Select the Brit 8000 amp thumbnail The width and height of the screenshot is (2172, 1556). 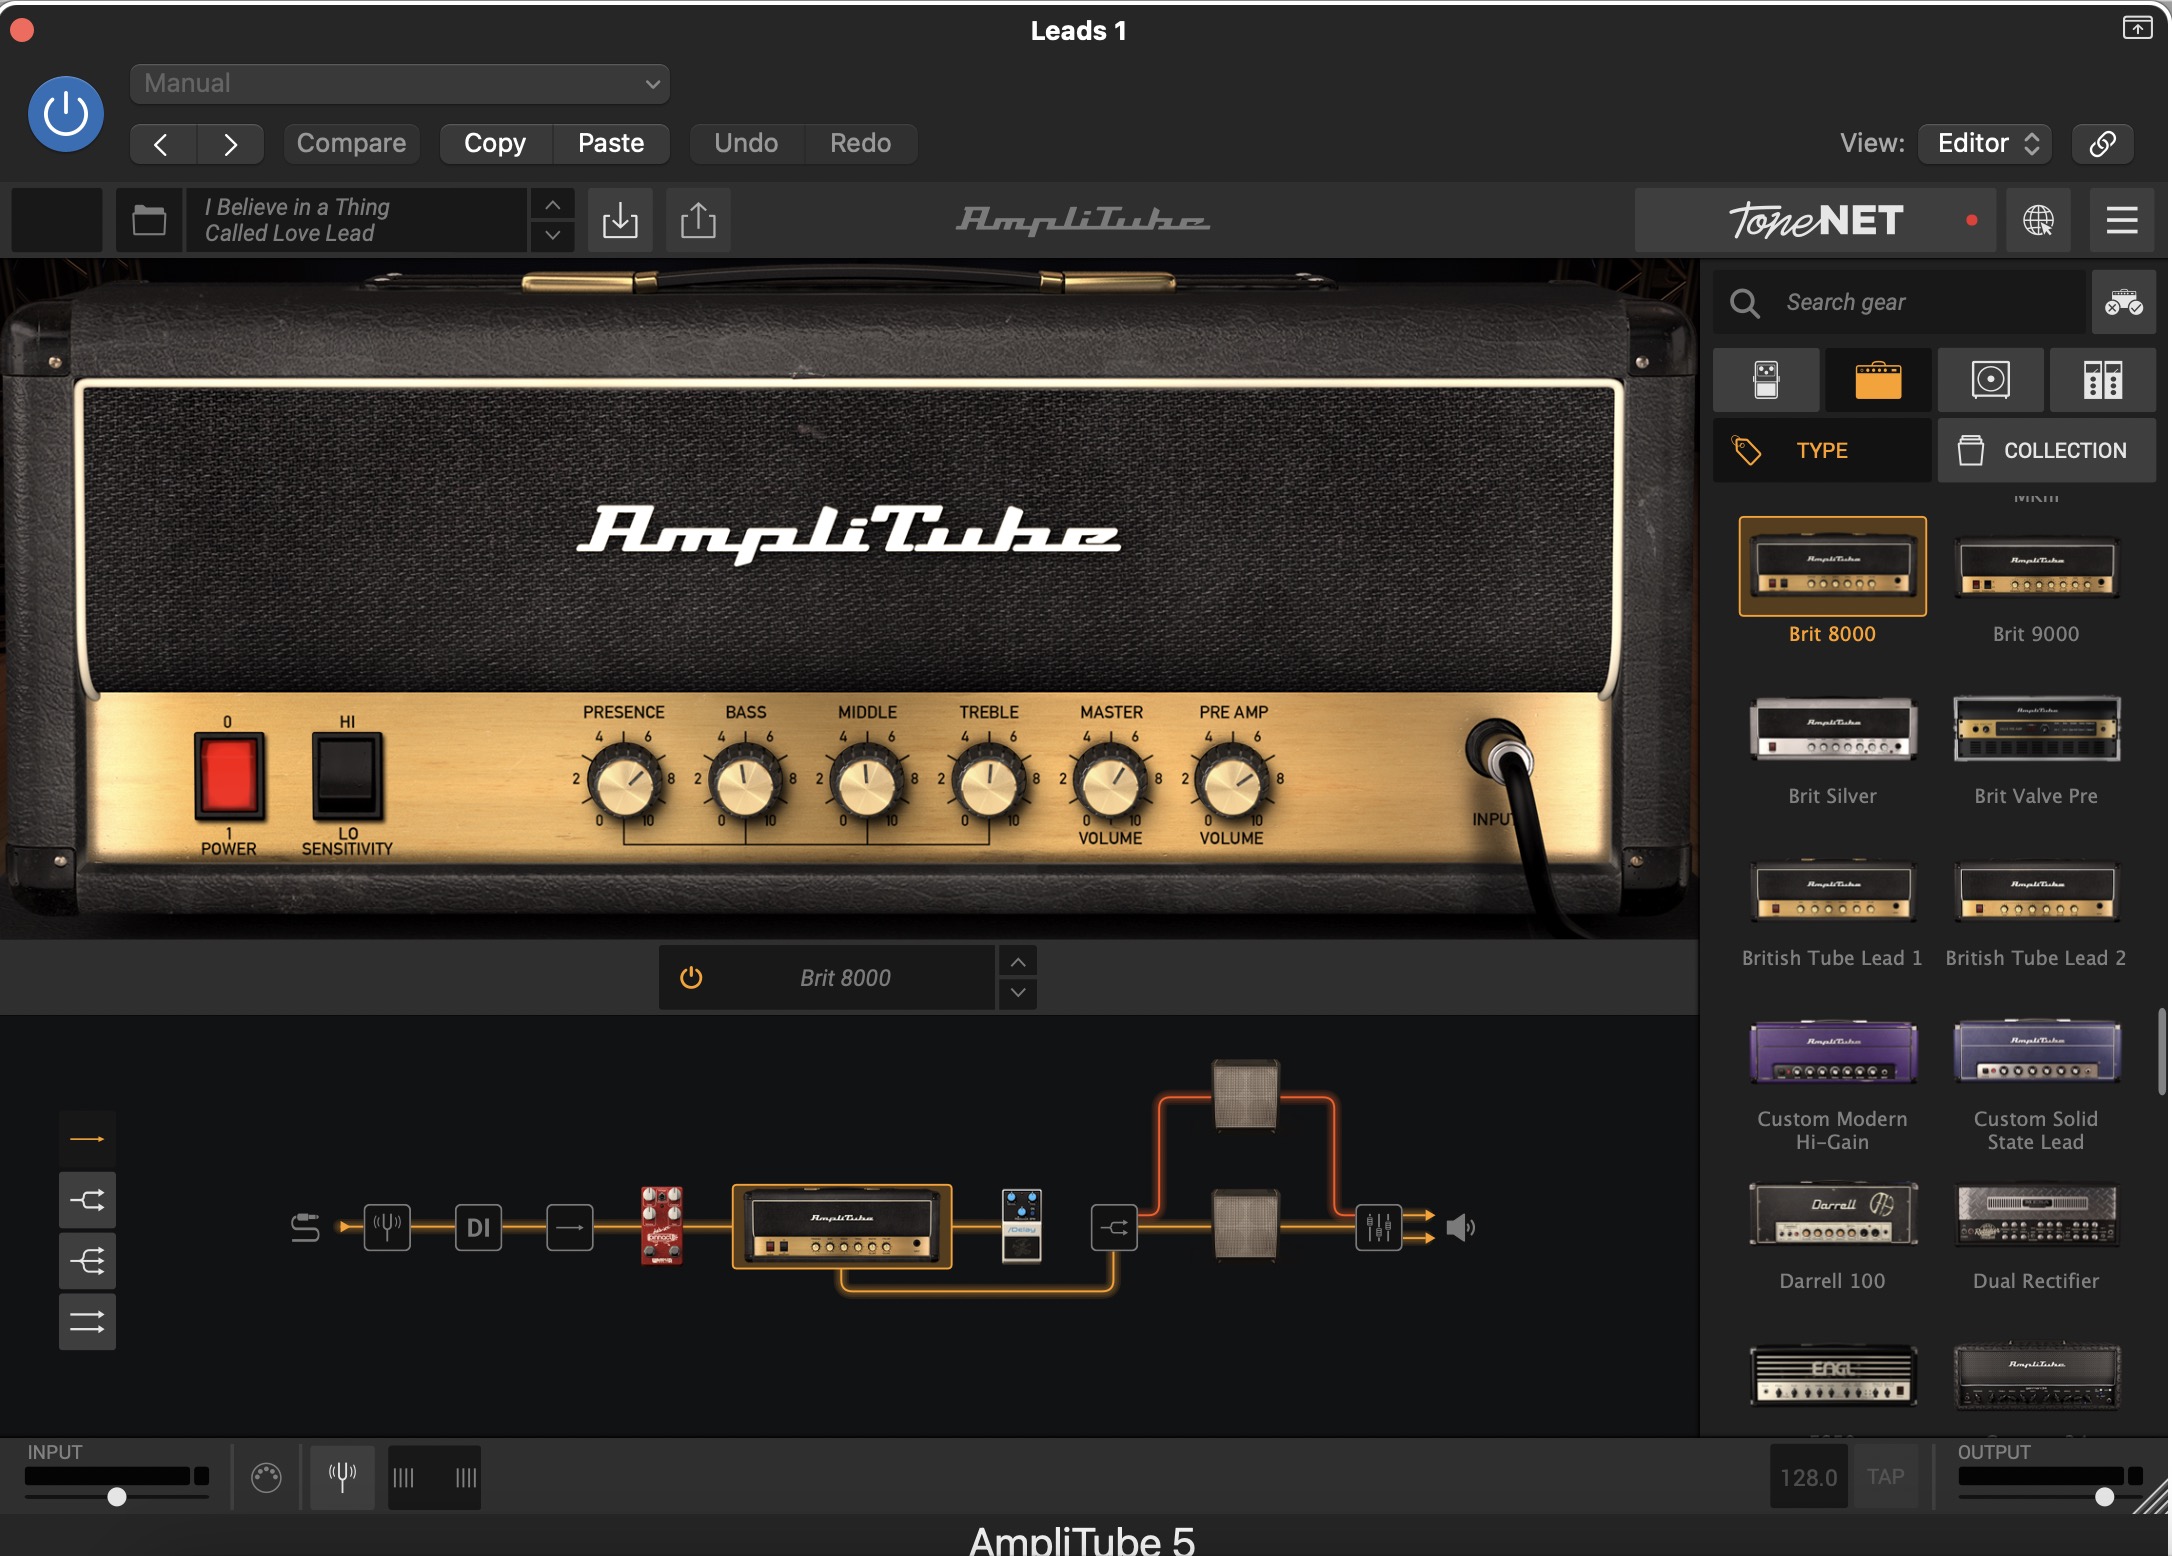[1833, 567]
